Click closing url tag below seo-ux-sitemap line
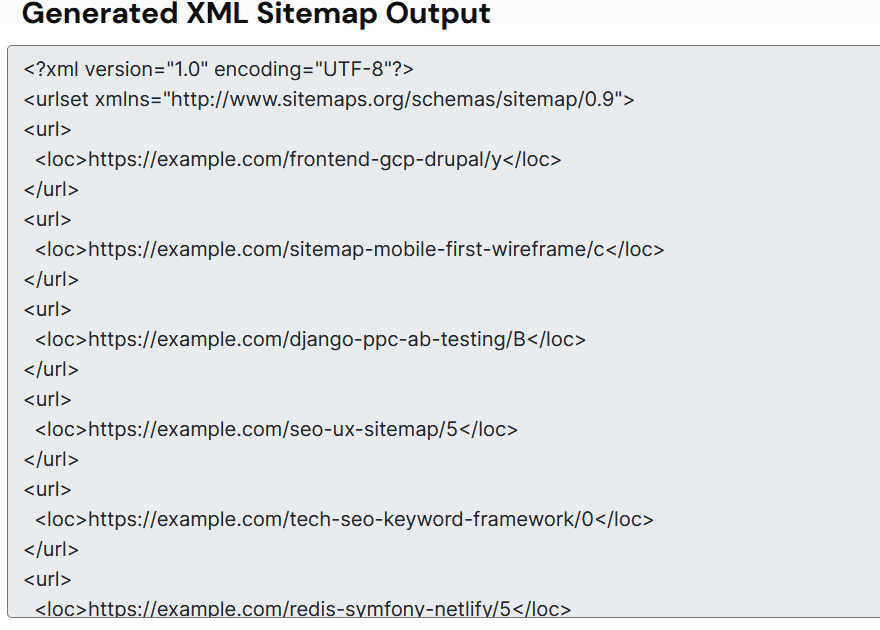This screenshot has height=630, width=880. (x=51, y=459)
